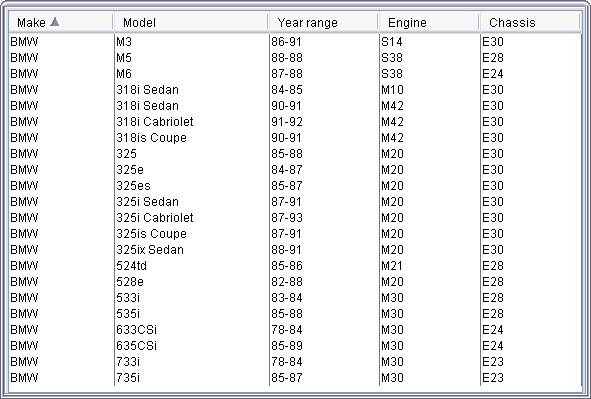Click the M30 engine cell in the 533i row
This screenshot has height=399, width=591.
click(x=430, y=298)
